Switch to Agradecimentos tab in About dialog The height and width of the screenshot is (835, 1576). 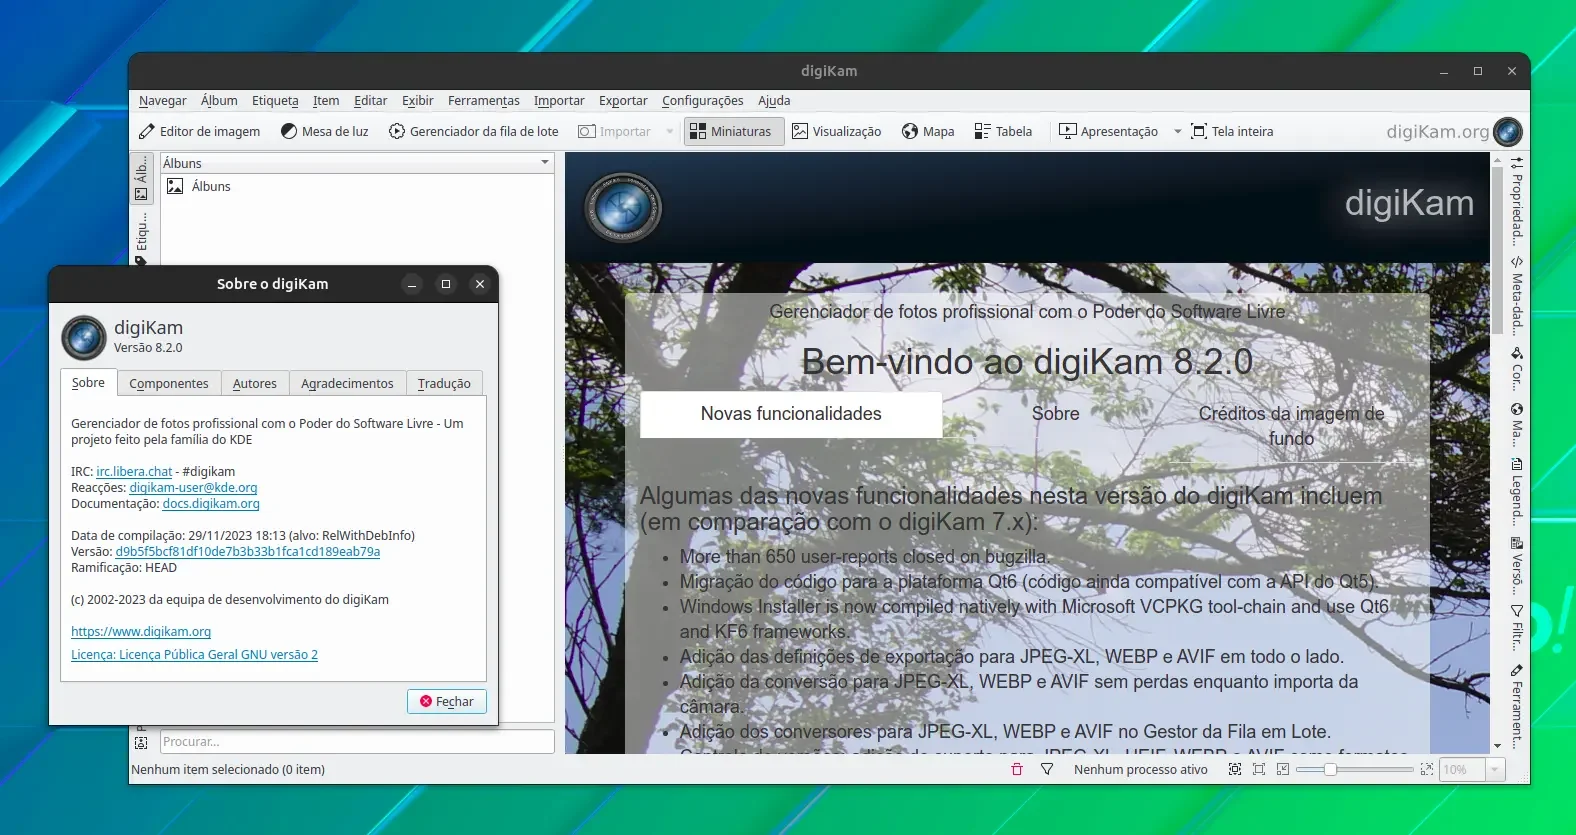[347, 383]
